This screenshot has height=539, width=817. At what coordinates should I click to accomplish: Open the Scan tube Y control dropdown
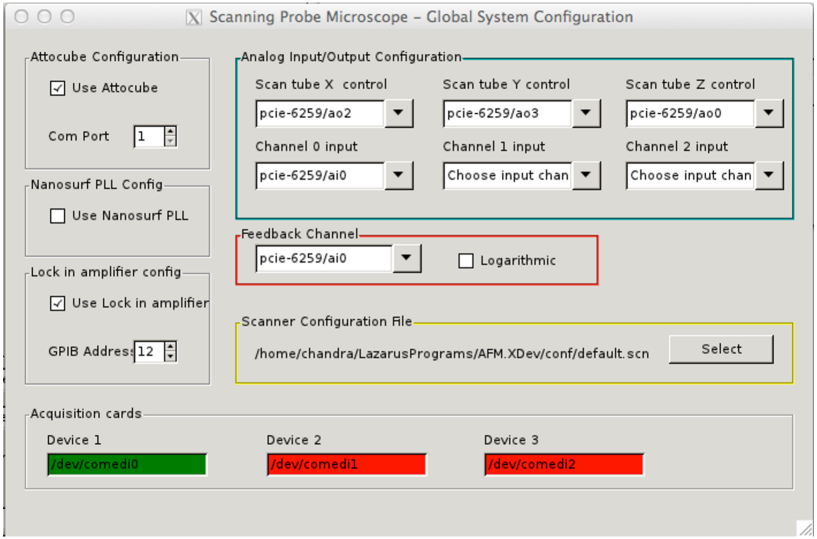click(586, 113)
